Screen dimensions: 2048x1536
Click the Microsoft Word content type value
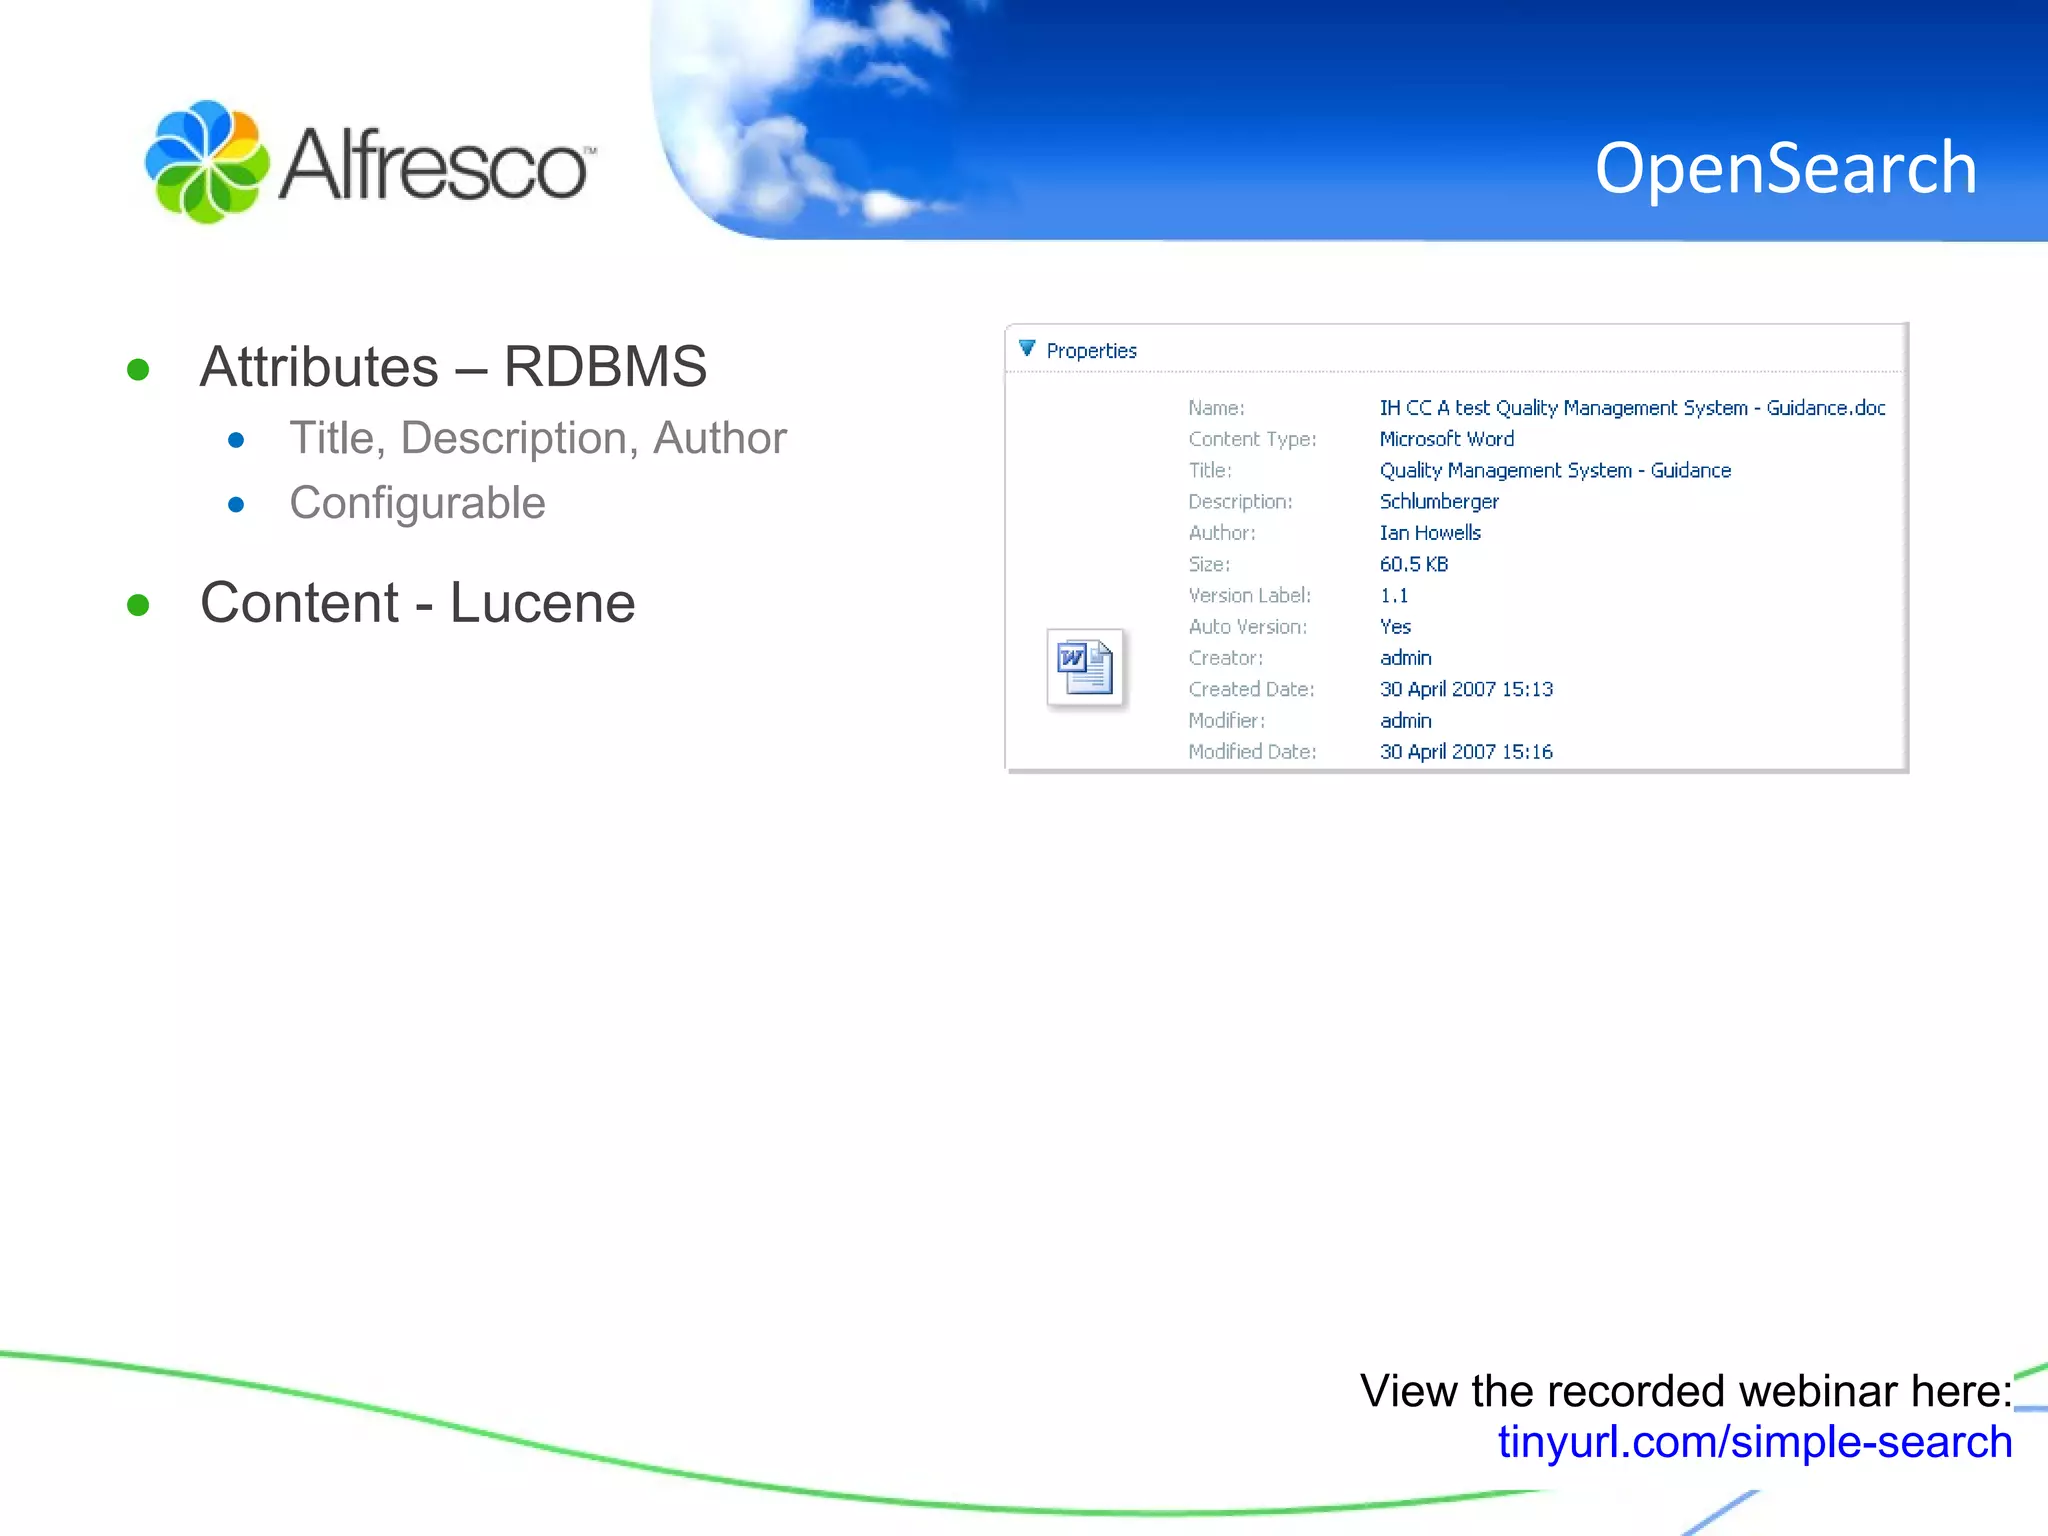pos(1446,439)
